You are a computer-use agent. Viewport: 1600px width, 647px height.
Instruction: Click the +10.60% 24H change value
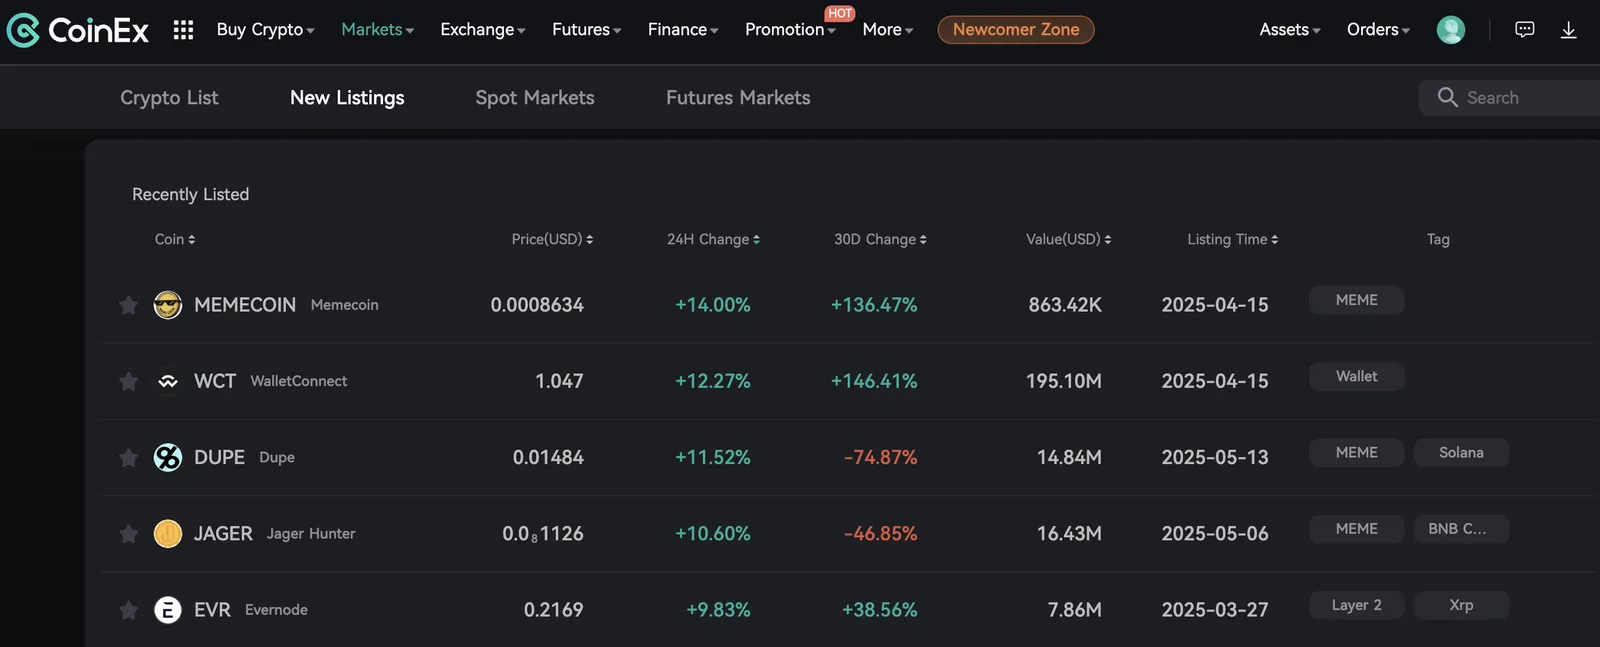coord(713,533)
